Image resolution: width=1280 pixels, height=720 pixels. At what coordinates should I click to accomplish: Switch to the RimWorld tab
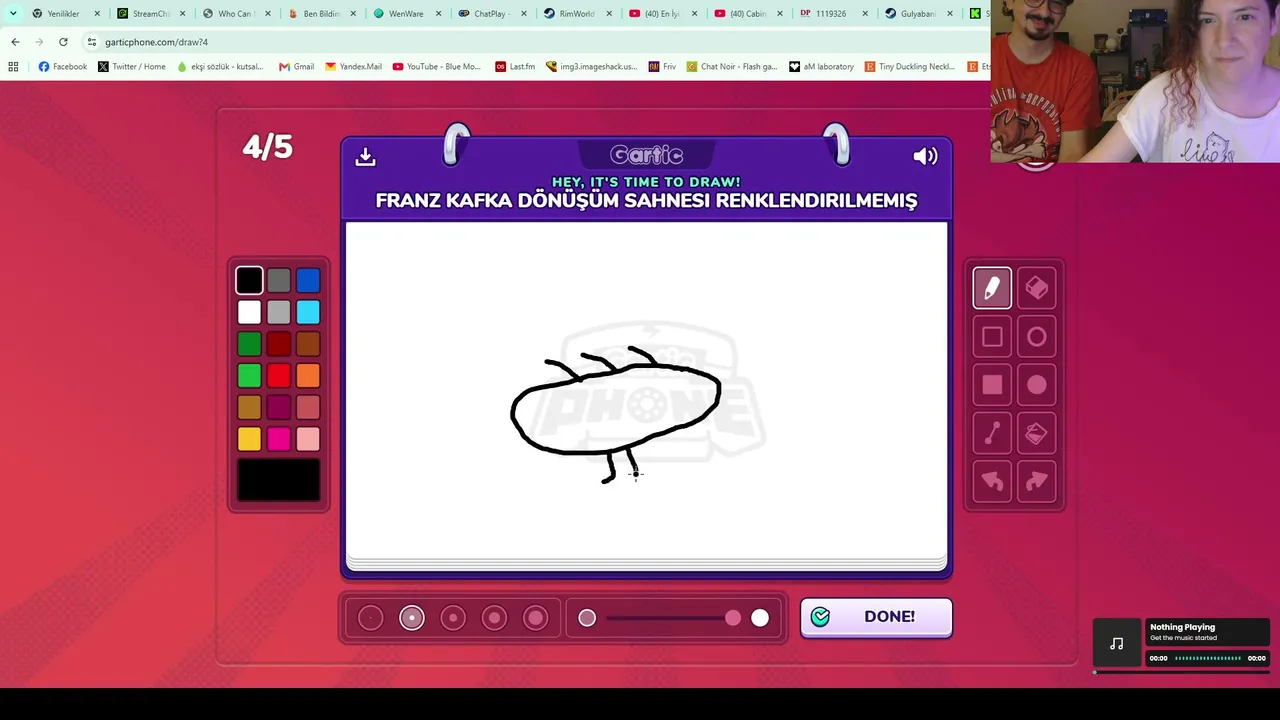click(x=578, y=13)
